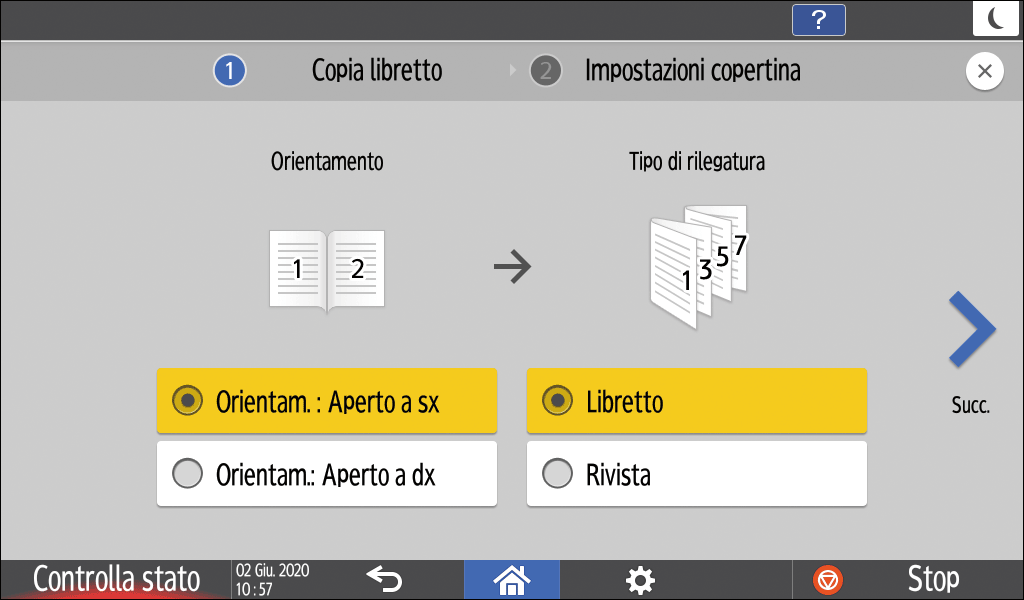Click the booklet binding pages illustration

pos(698,266)
